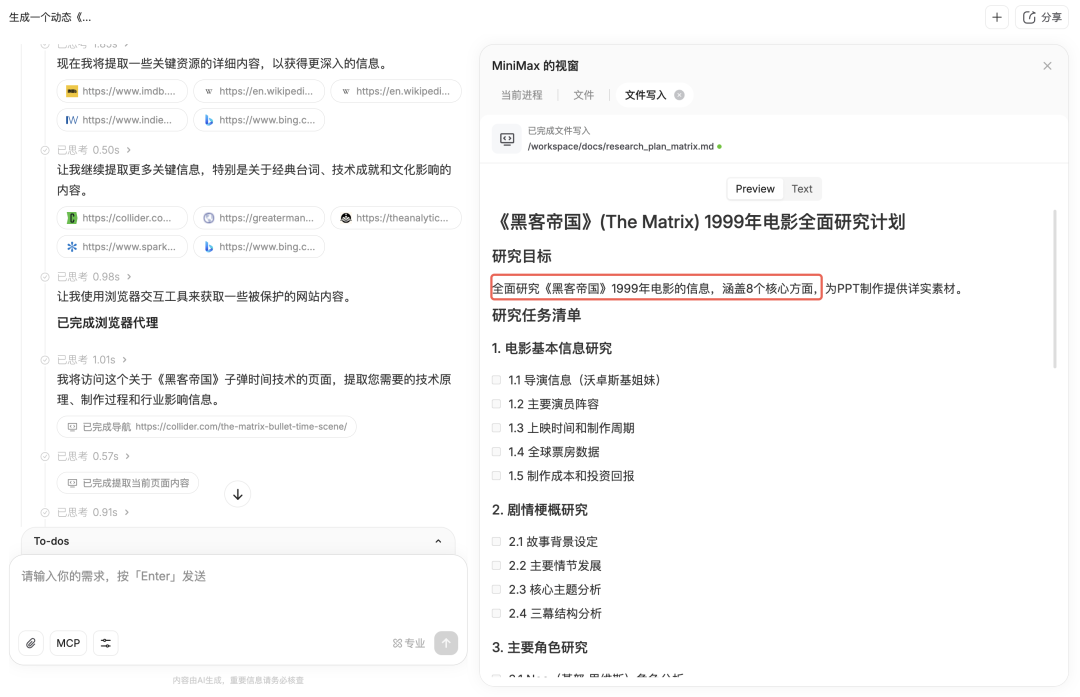Switch to the Text view tab
Screen dimensions: 1080x697
(801, 188)
